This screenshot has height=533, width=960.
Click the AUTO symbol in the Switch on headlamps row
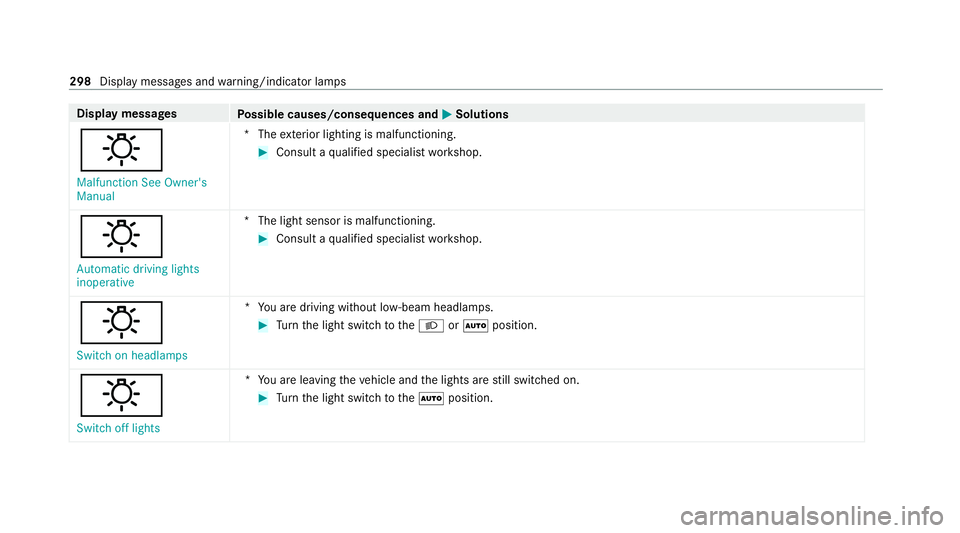pyautogui.click(x=476, y=326)
